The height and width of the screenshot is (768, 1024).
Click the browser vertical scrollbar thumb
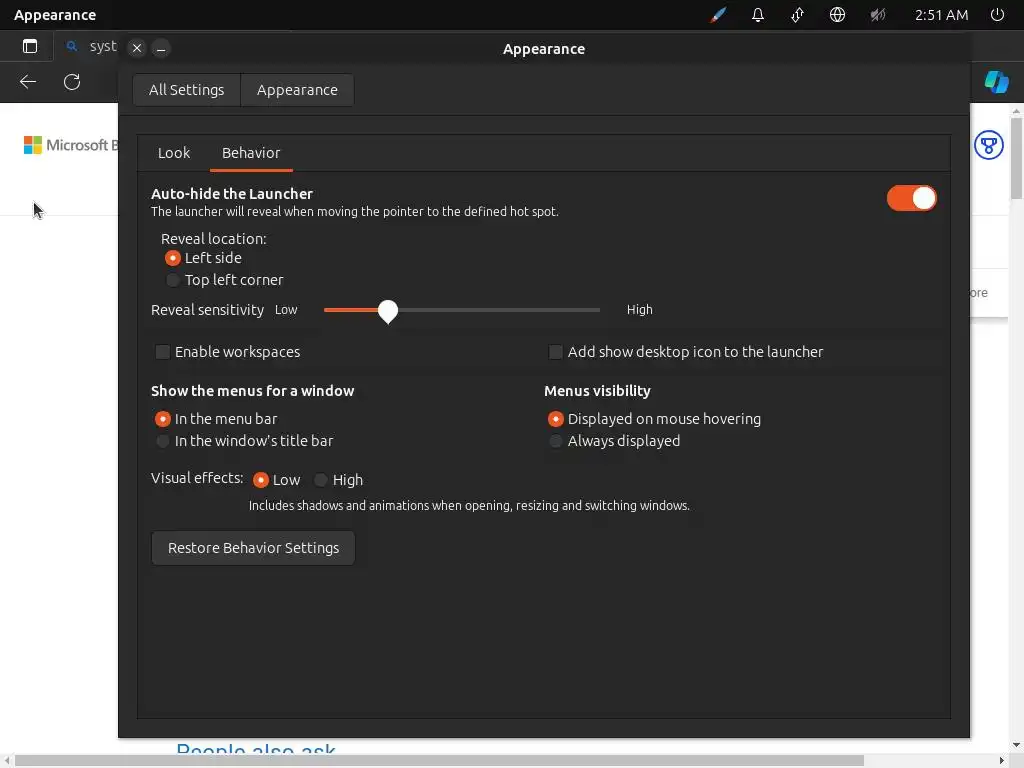(x=1016, y=159)
